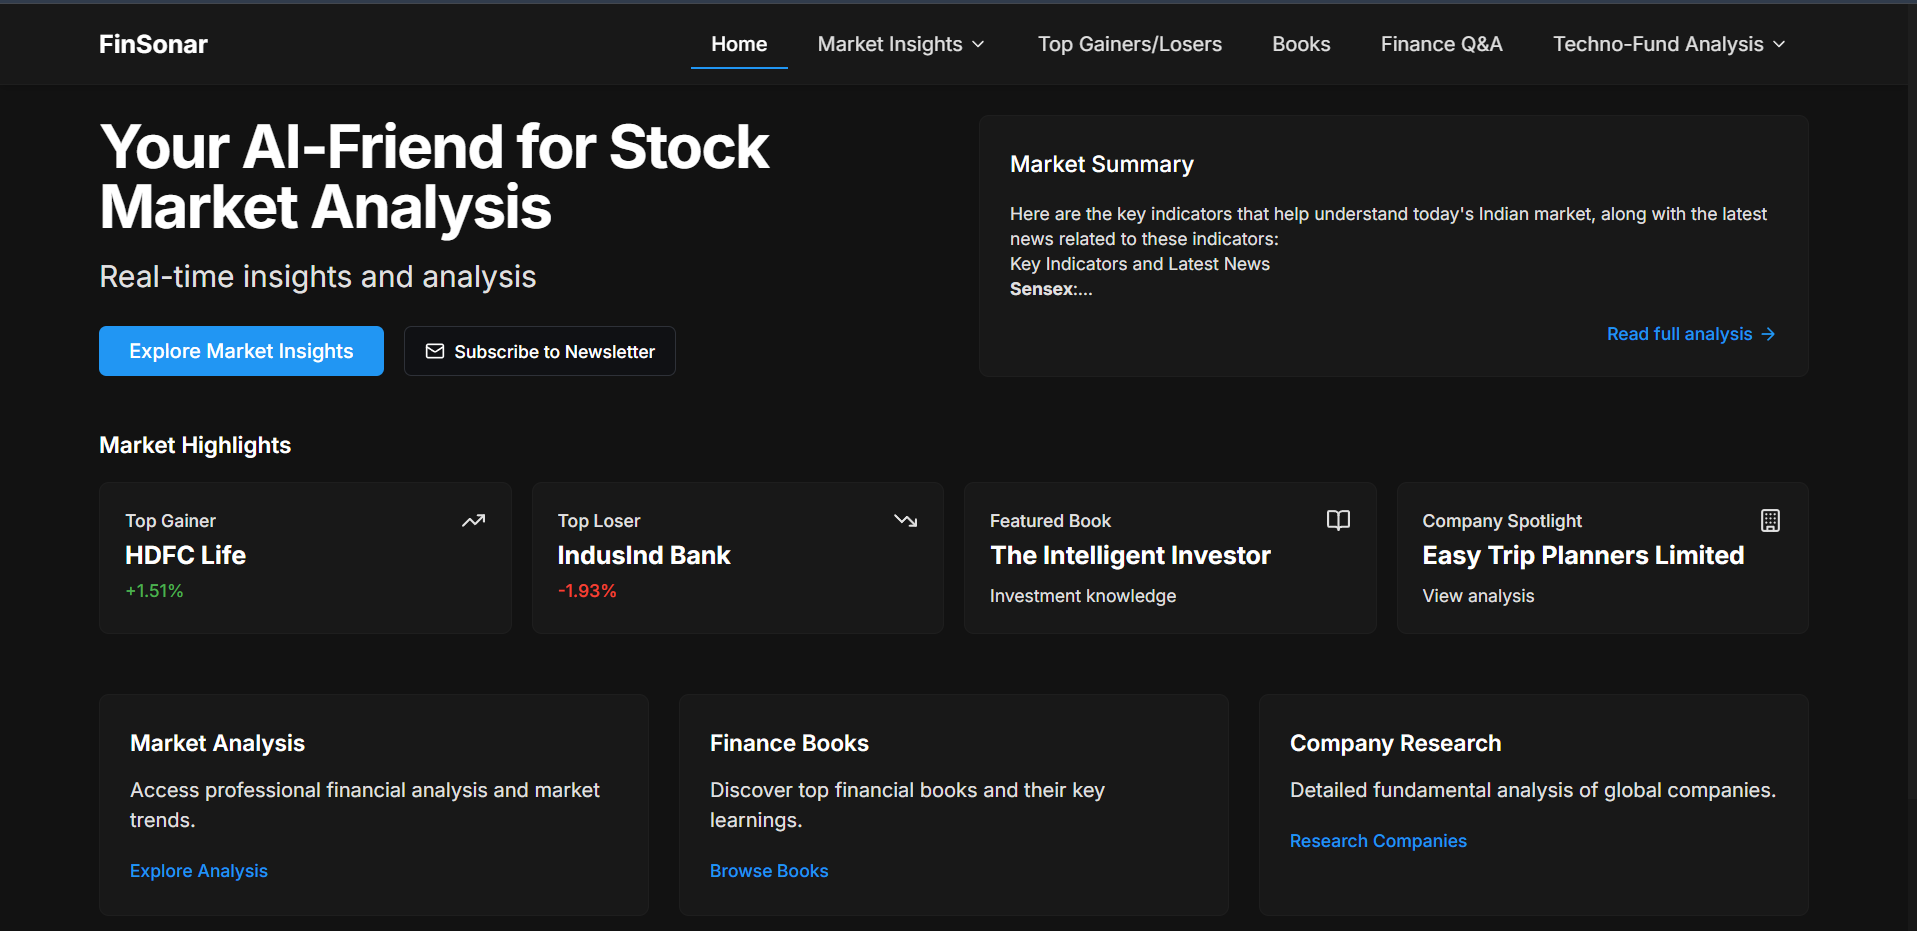
Task: Open the Home navigation tab
Action: pyautogui.click(x=739, y=44)
